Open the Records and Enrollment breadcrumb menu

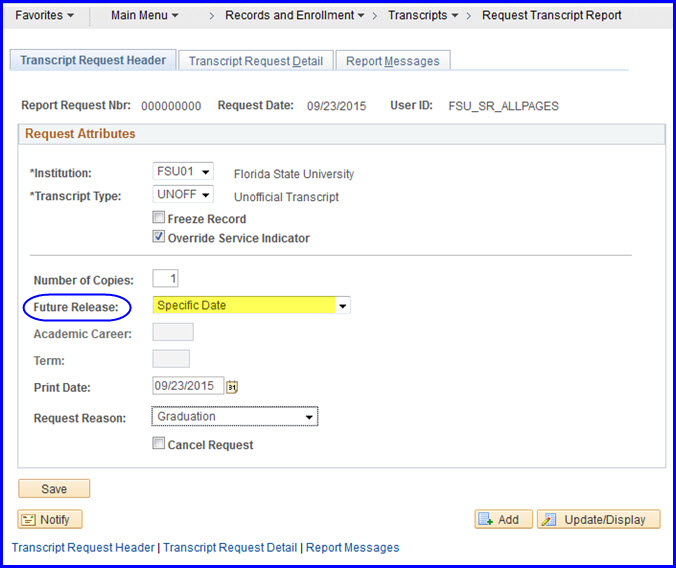coord(294,15)
